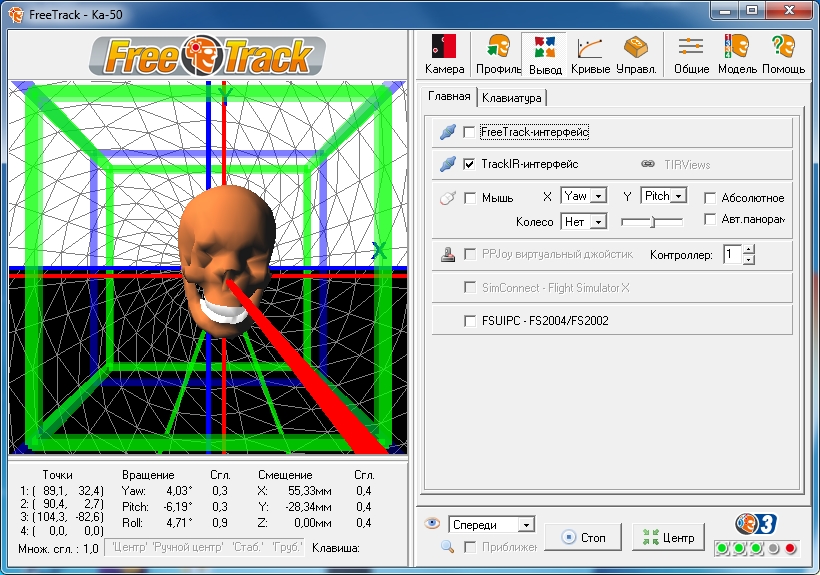This screenshot has height=575, width=820.
Task: Click the Множ. сгл. : 1,0 text
Action: (x=58, y=548)
